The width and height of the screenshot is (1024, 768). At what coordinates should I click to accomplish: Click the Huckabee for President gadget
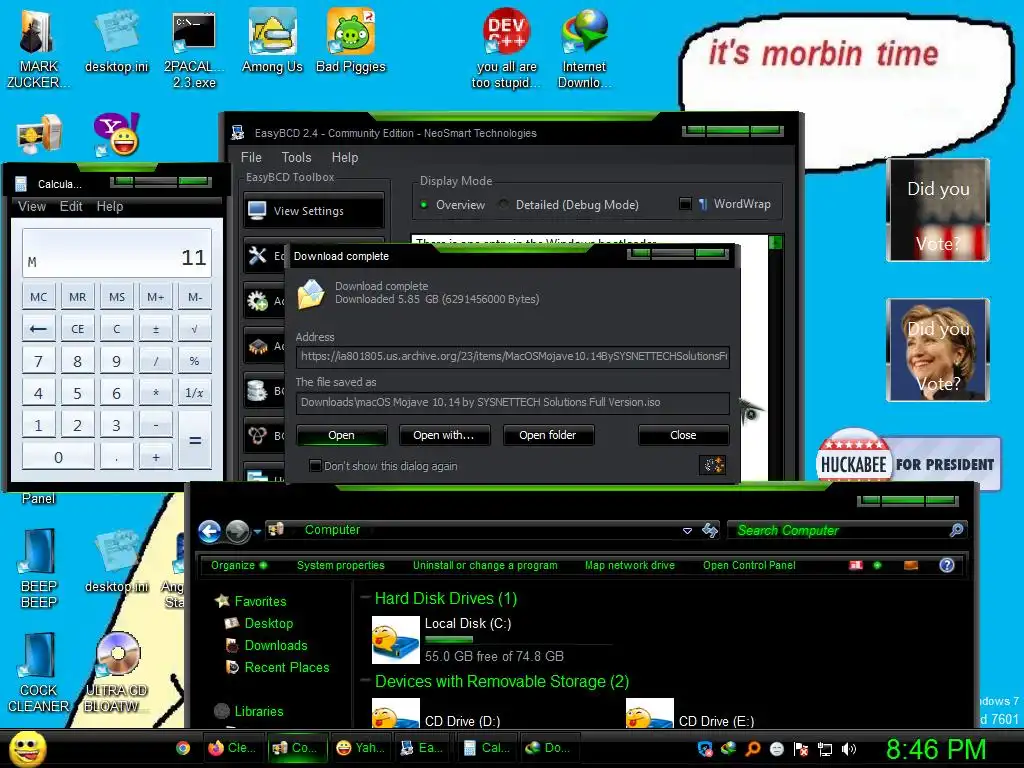click(x=908, y=462)
